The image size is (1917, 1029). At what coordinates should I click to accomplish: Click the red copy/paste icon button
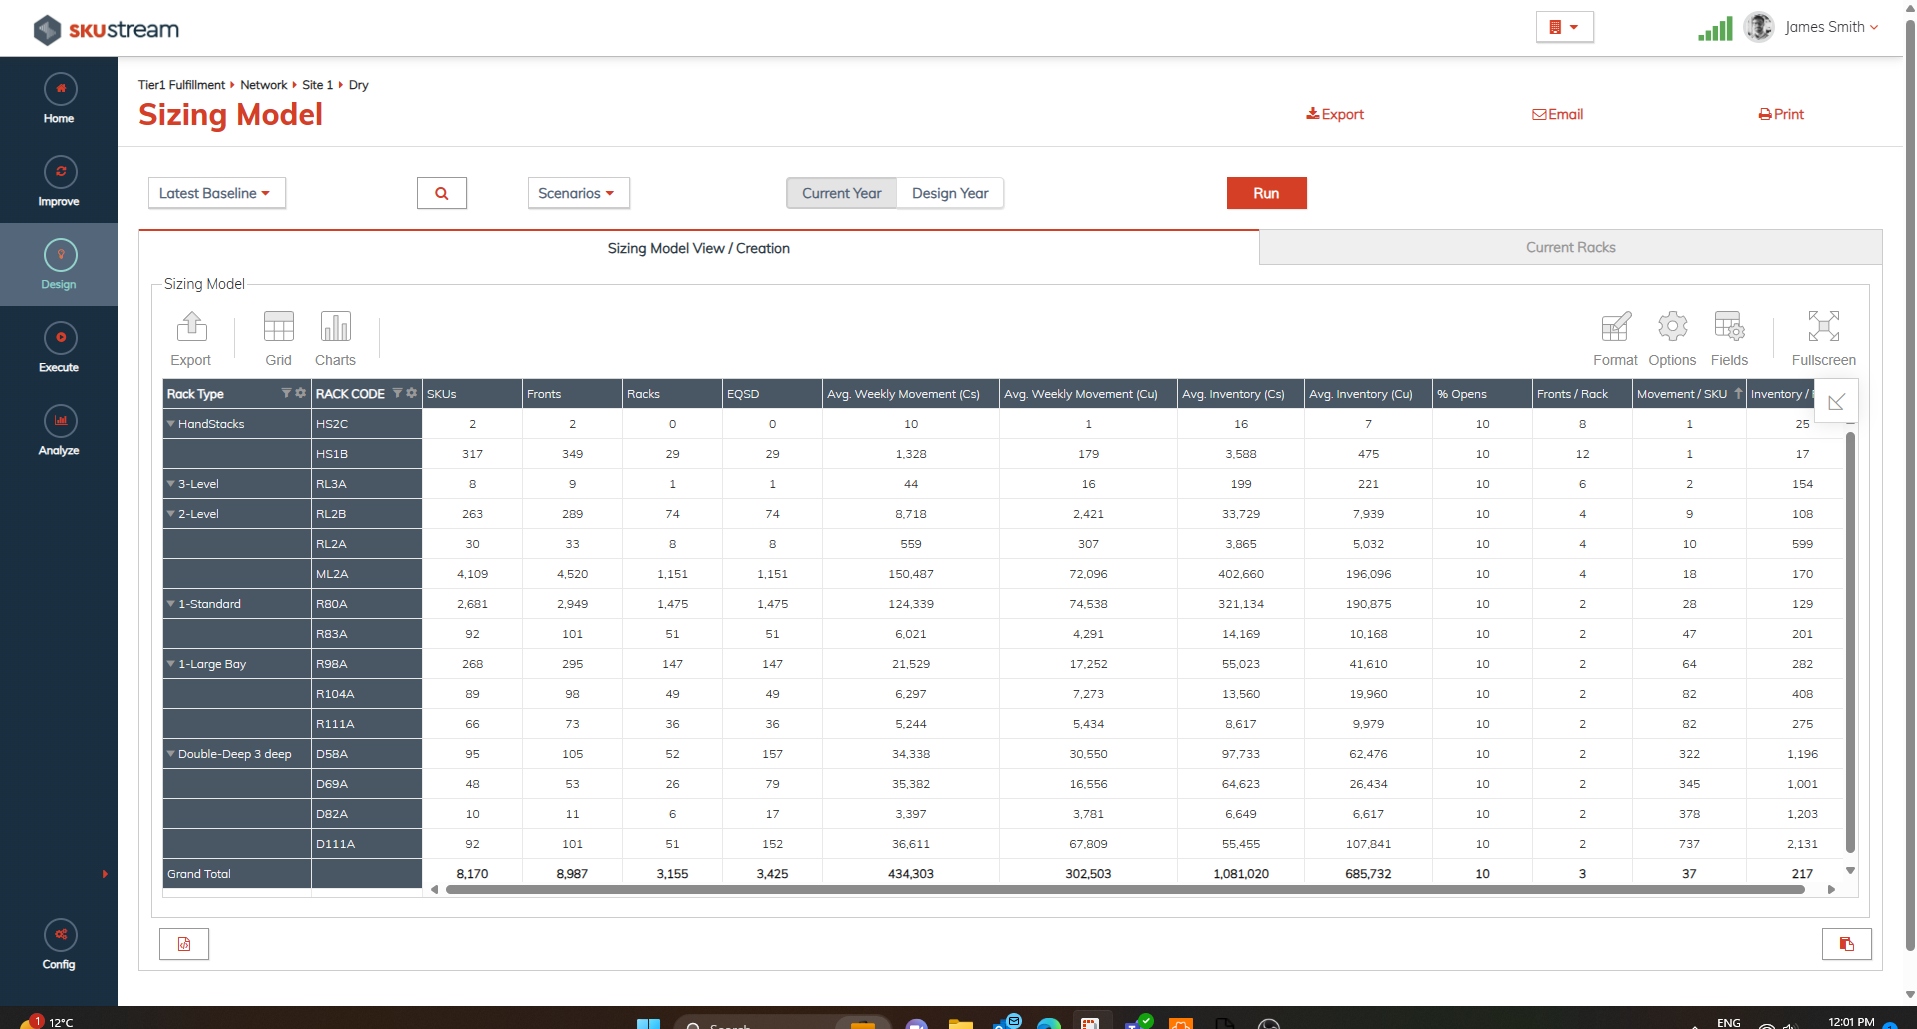1846,944
